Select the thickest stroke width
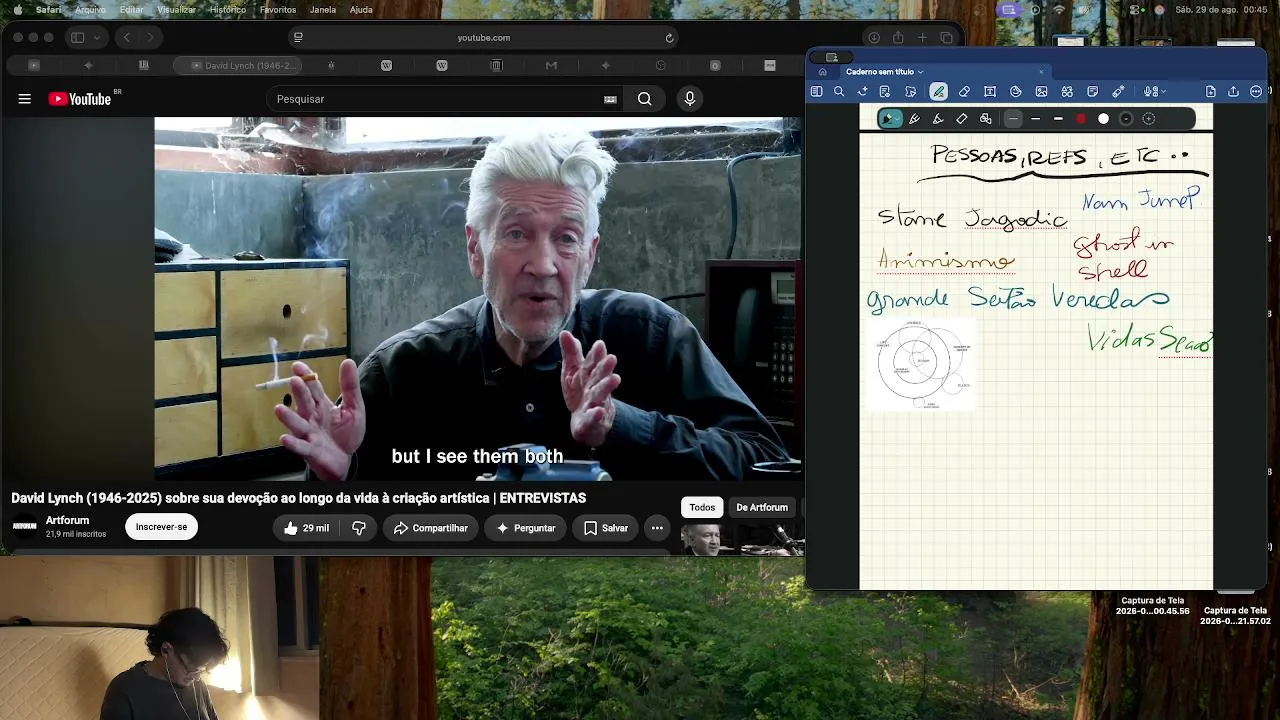The width and height of the screenshot is (1280, 720). pyautogui.click(x=1058, y=119)
